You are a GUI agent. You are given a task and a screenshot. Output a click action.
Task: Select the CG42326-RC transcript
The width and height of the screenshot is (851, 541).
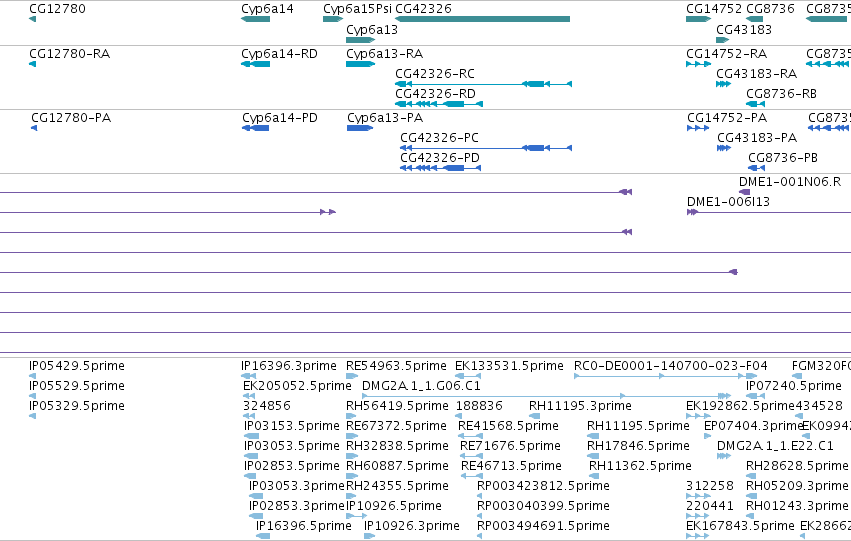pos(484,84)
